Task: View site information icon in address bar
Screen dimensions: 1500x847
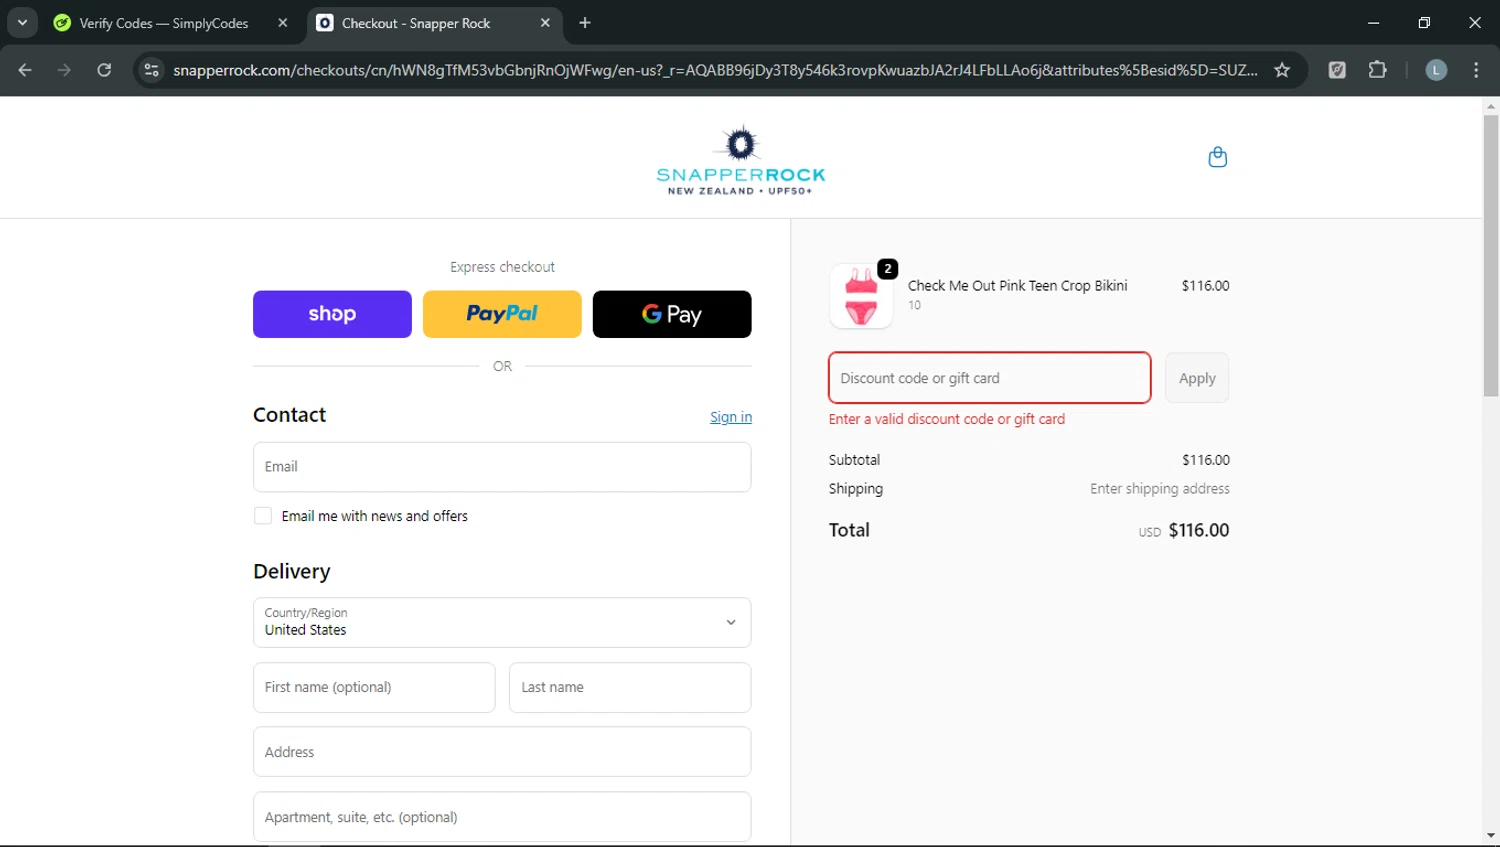Action: [x=152, y=70]
